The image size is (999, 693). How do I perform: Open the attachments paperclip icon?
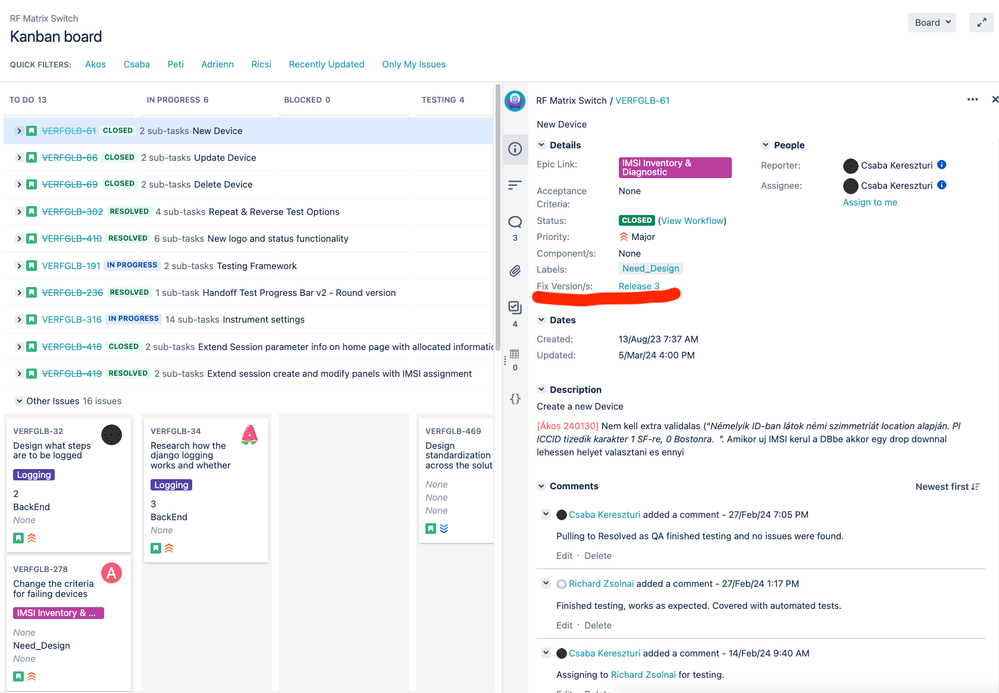click(515, 271)
